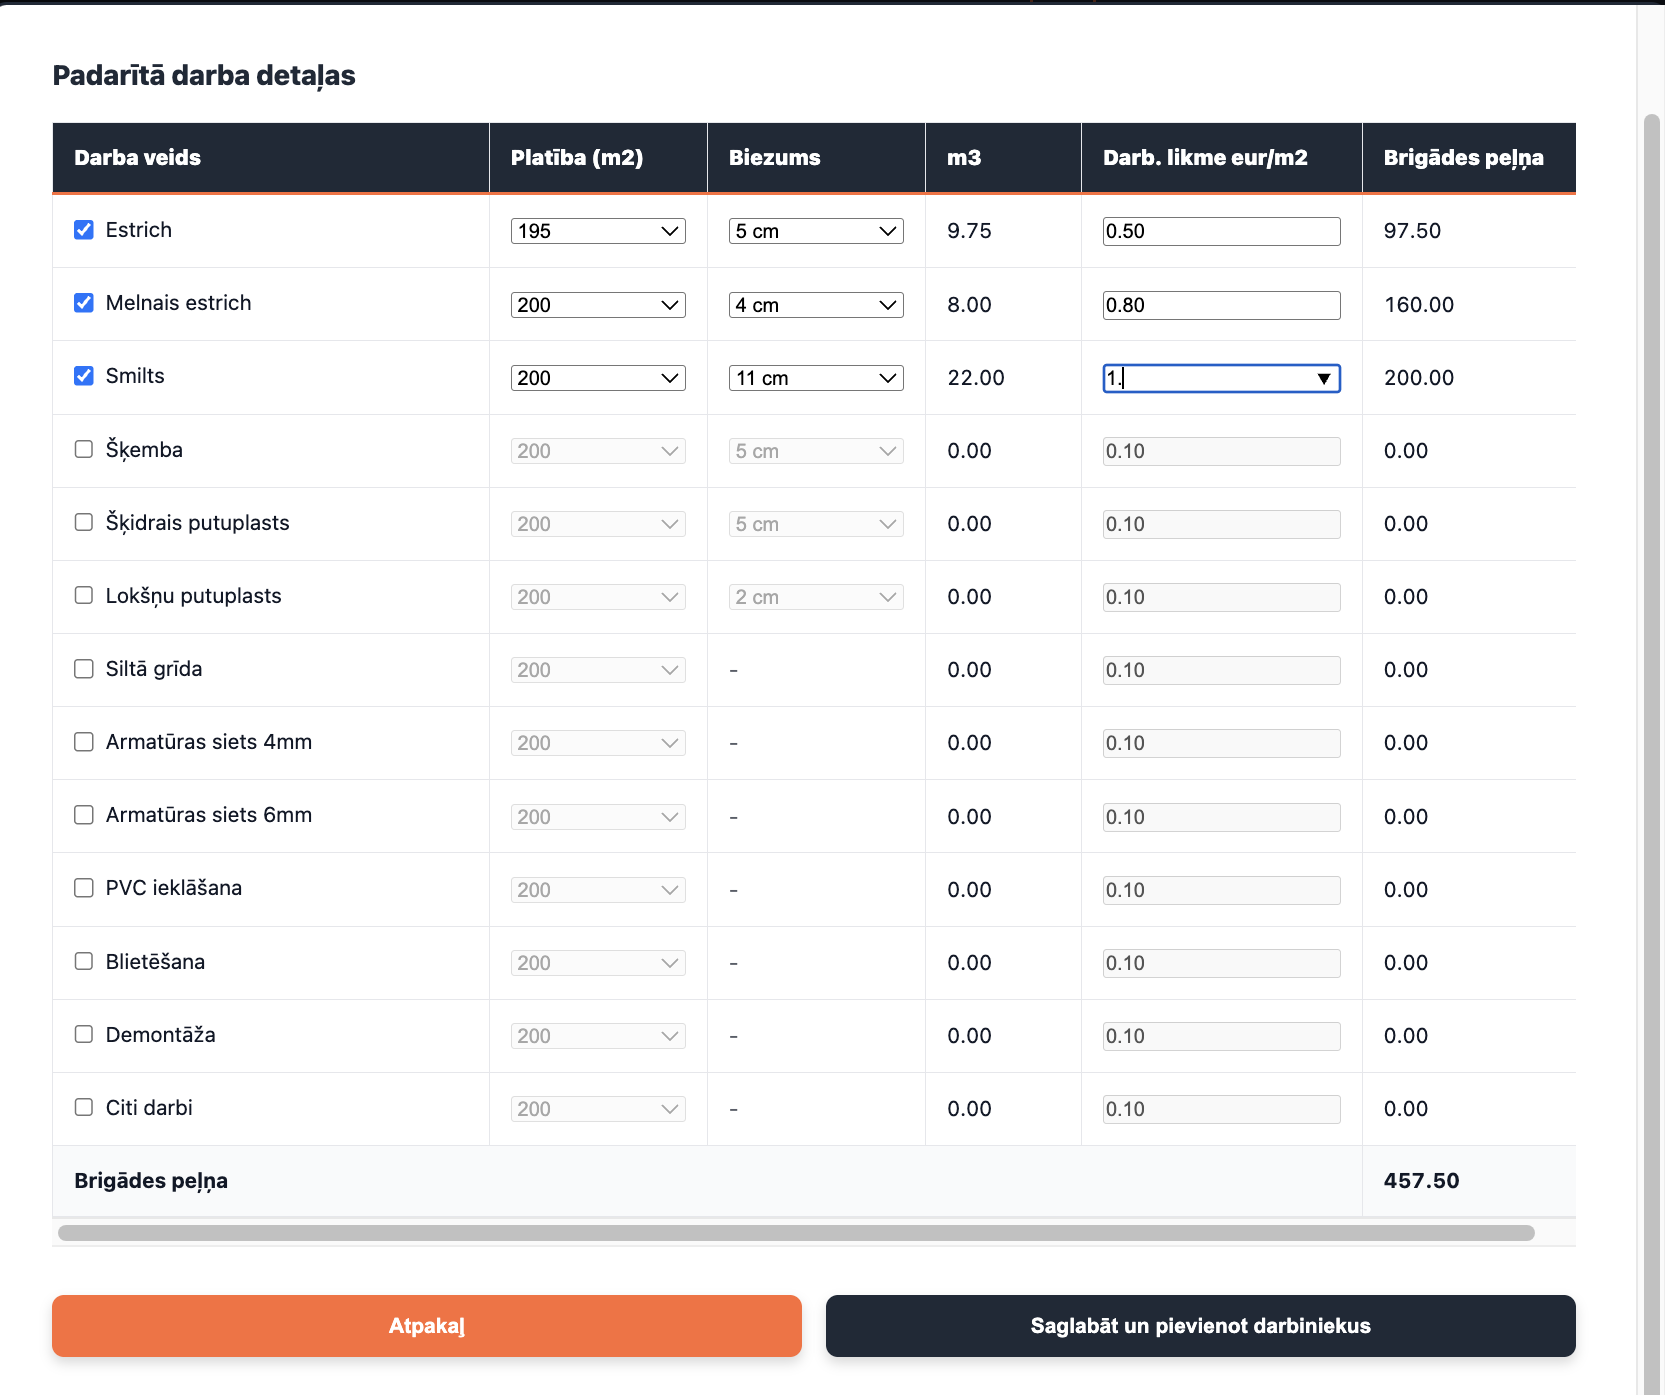Enable the Šķidrais putuplasts checkbox
Image resolution: width=1665 pixels, height=1395 pixels.
[x=84, y=522]
